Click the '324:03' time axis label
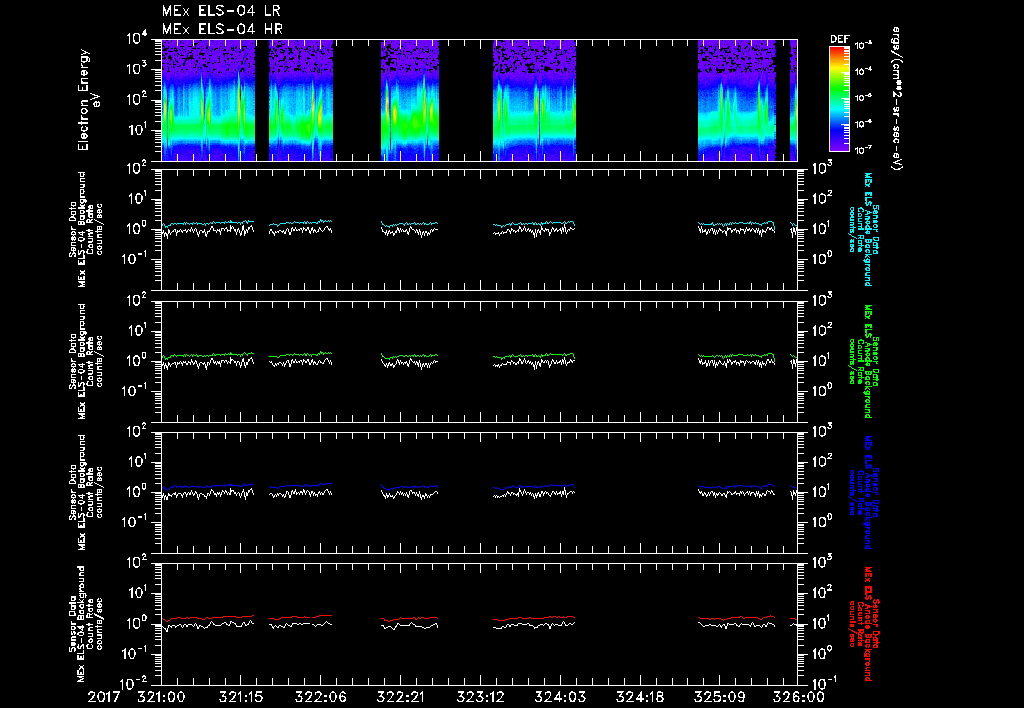This screenshot has width=1024, height=708. 560,697
